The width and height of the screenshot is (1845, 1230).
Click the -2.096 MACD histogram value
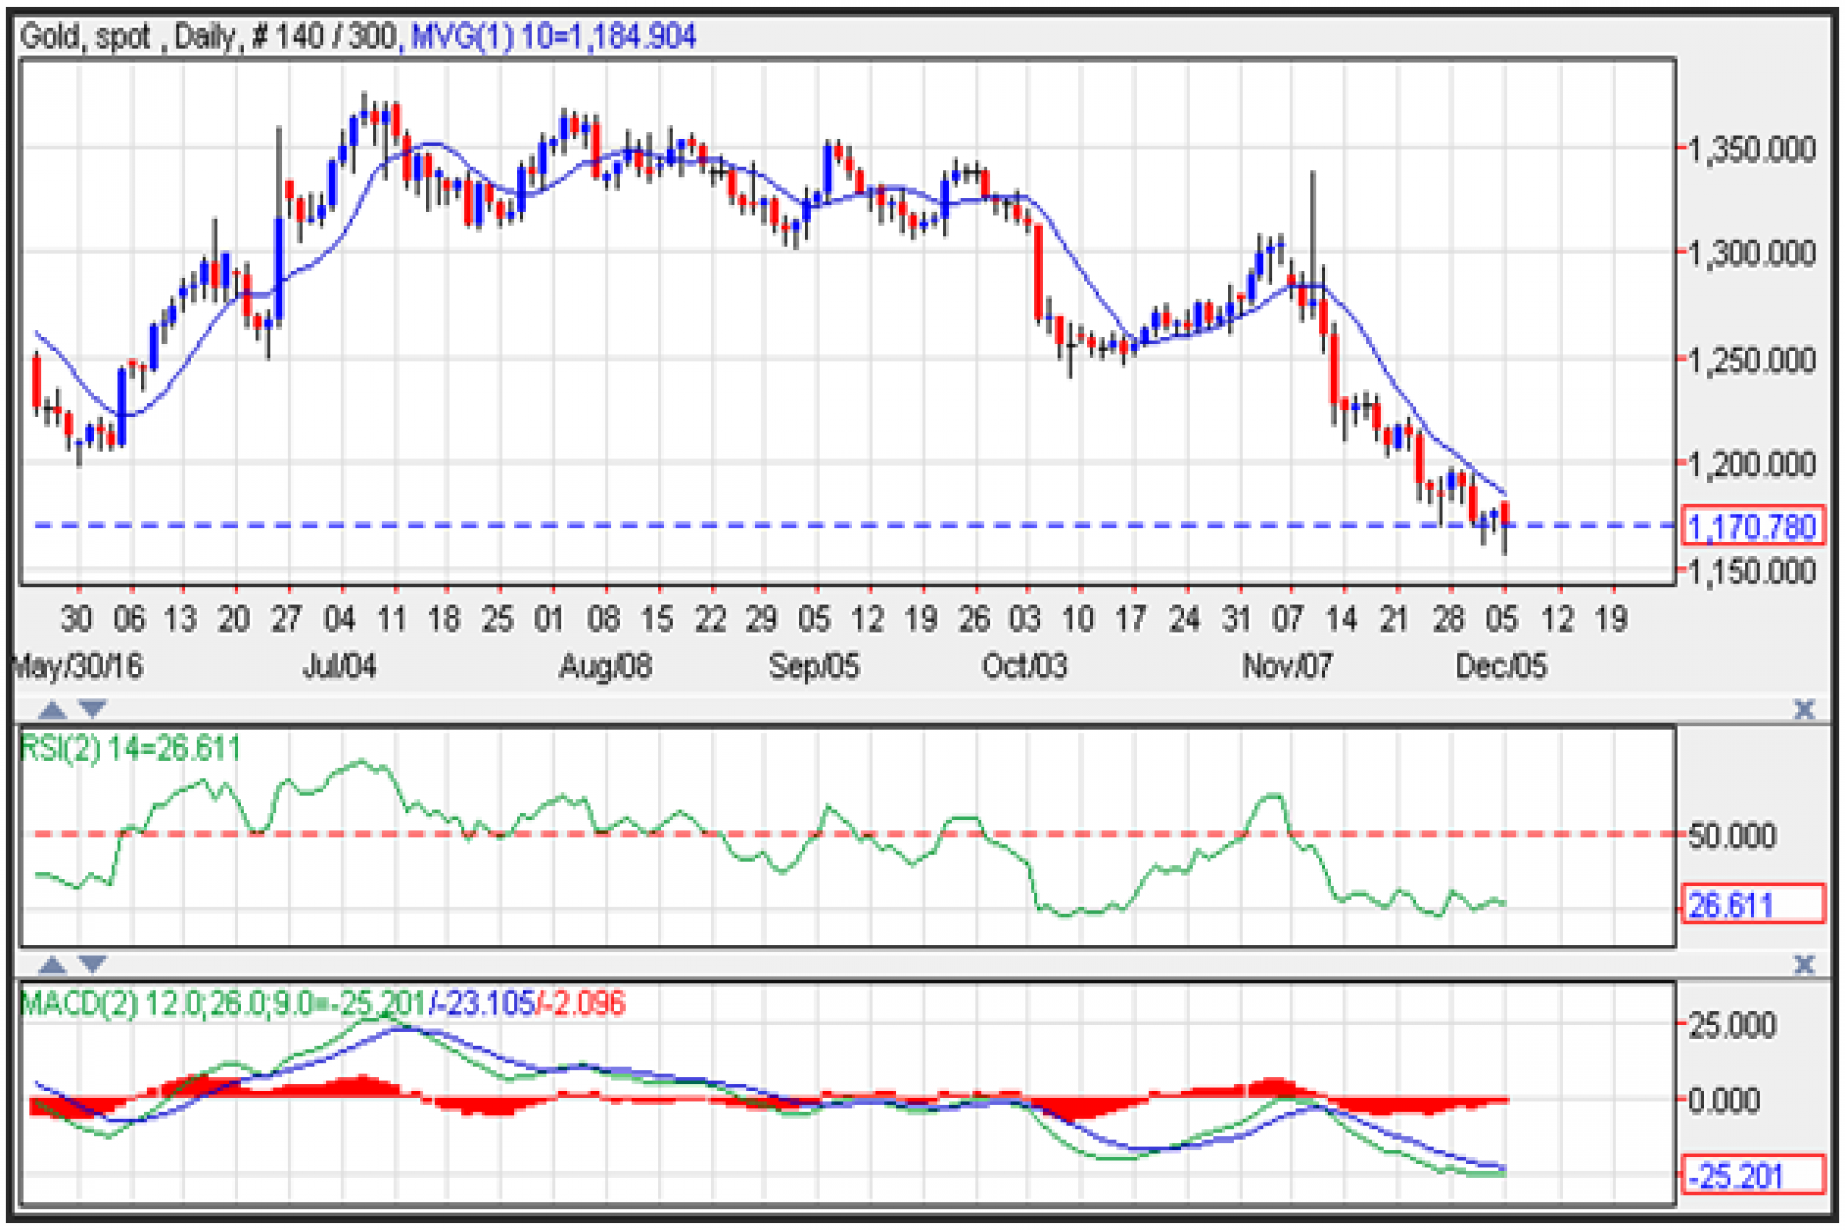pos(583,1003)
